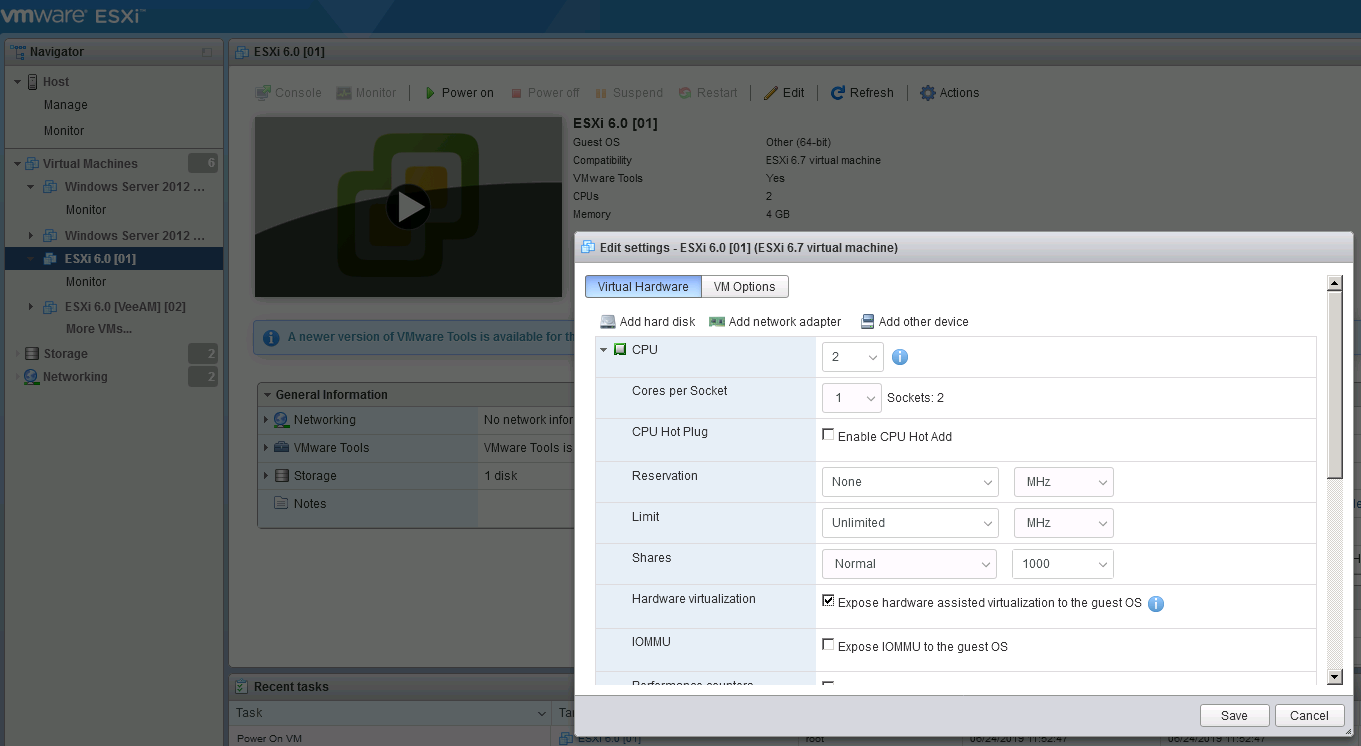The height and width of the screenshot is (746, 1361).
Task: Open the Shares Normal dropdown
Action: (909, 564)
